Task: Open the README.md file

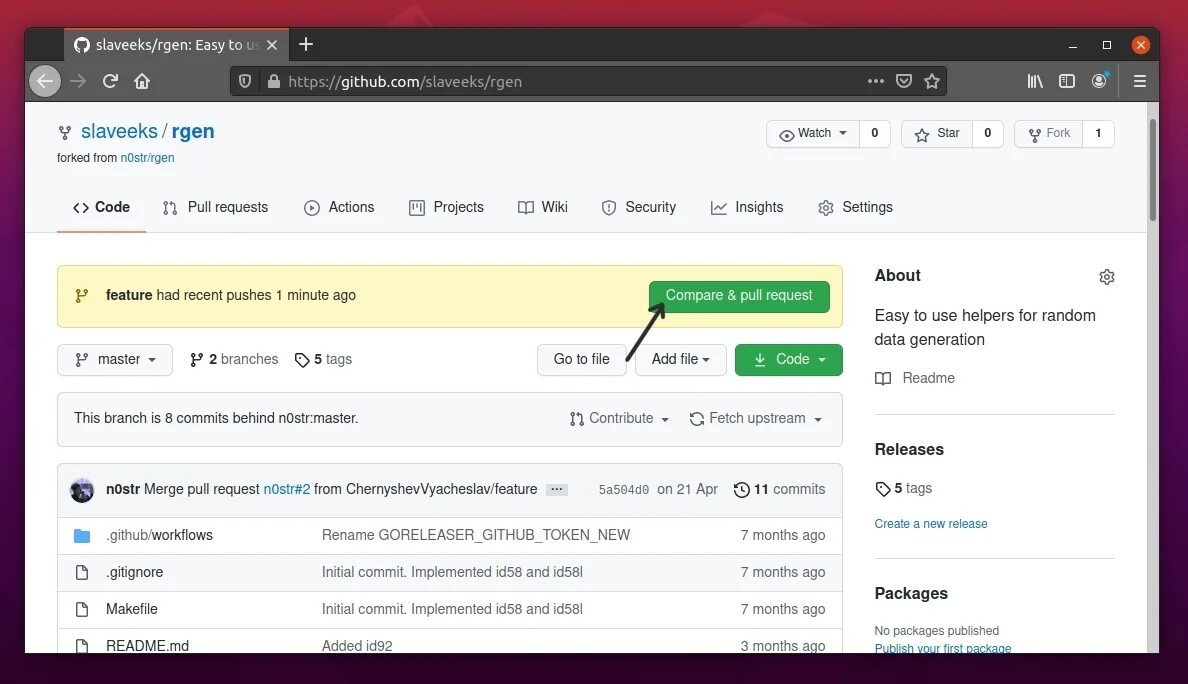Action: tap(147, 645)
